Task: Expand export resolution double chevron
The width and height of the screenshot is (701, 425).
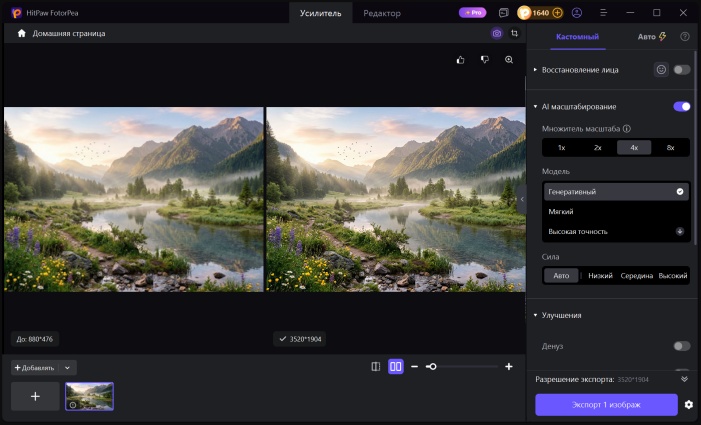Action: tap(684, 379)
